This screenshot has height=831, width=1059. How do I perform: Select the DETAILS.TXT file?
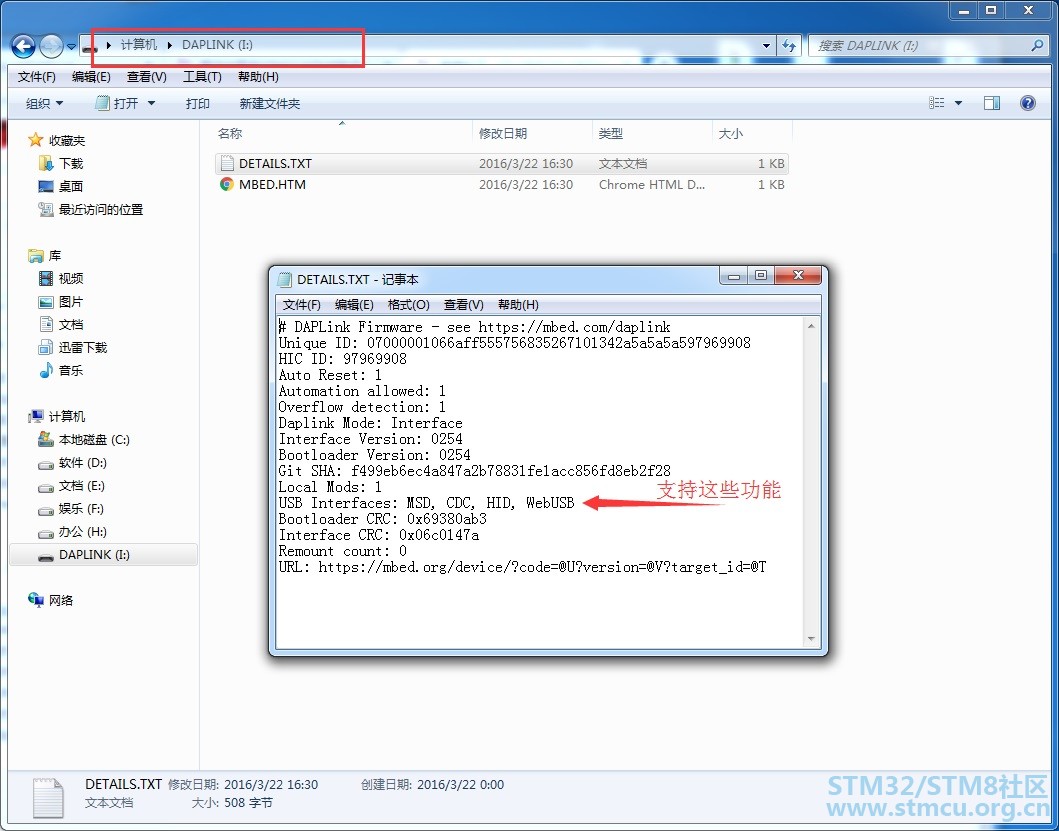click(501, 163)
